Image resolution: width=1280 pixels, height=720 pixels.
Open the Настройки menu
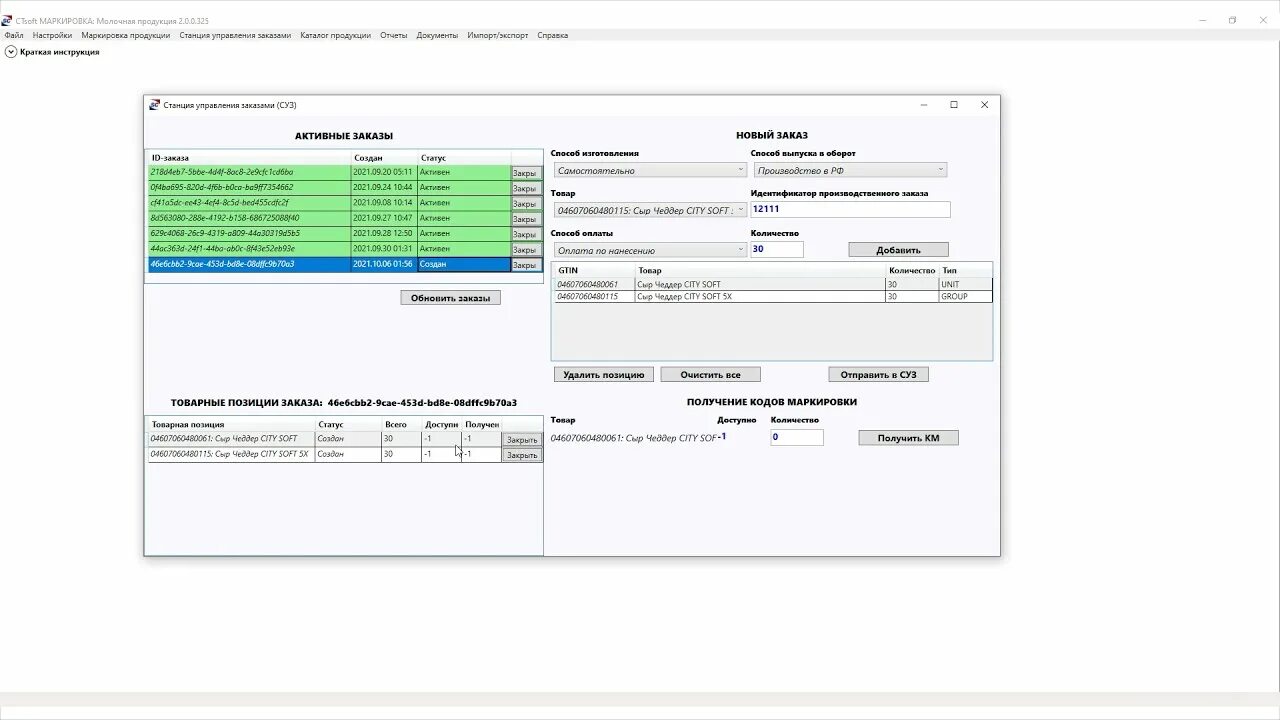[52, 35]
